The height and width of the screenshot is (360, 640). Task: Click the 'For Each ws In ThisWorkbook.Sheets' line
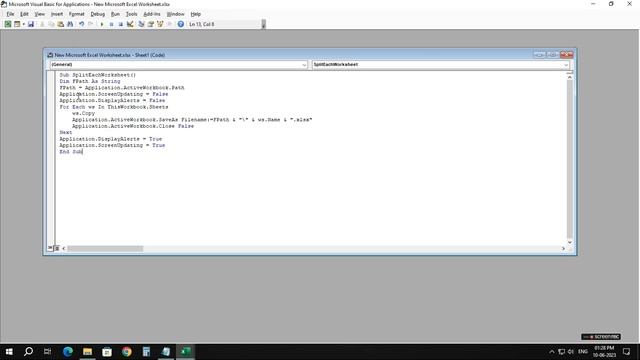(114, 107)
